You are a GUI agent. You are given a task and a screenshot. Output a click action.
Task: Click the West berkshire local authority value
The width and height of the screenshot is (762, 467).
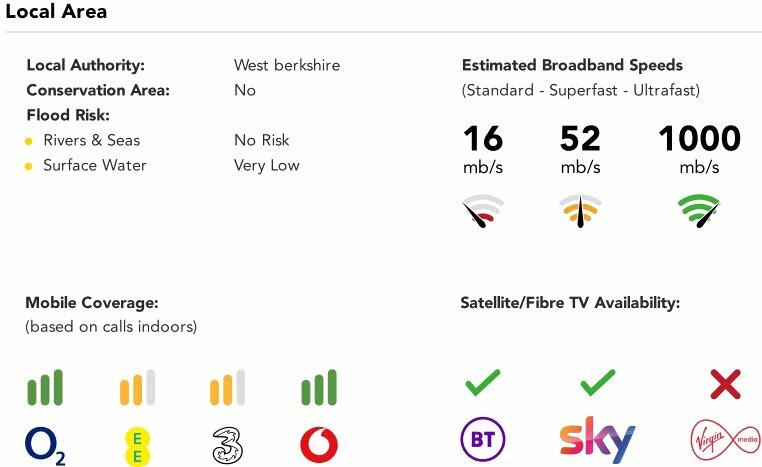(287, 65)
